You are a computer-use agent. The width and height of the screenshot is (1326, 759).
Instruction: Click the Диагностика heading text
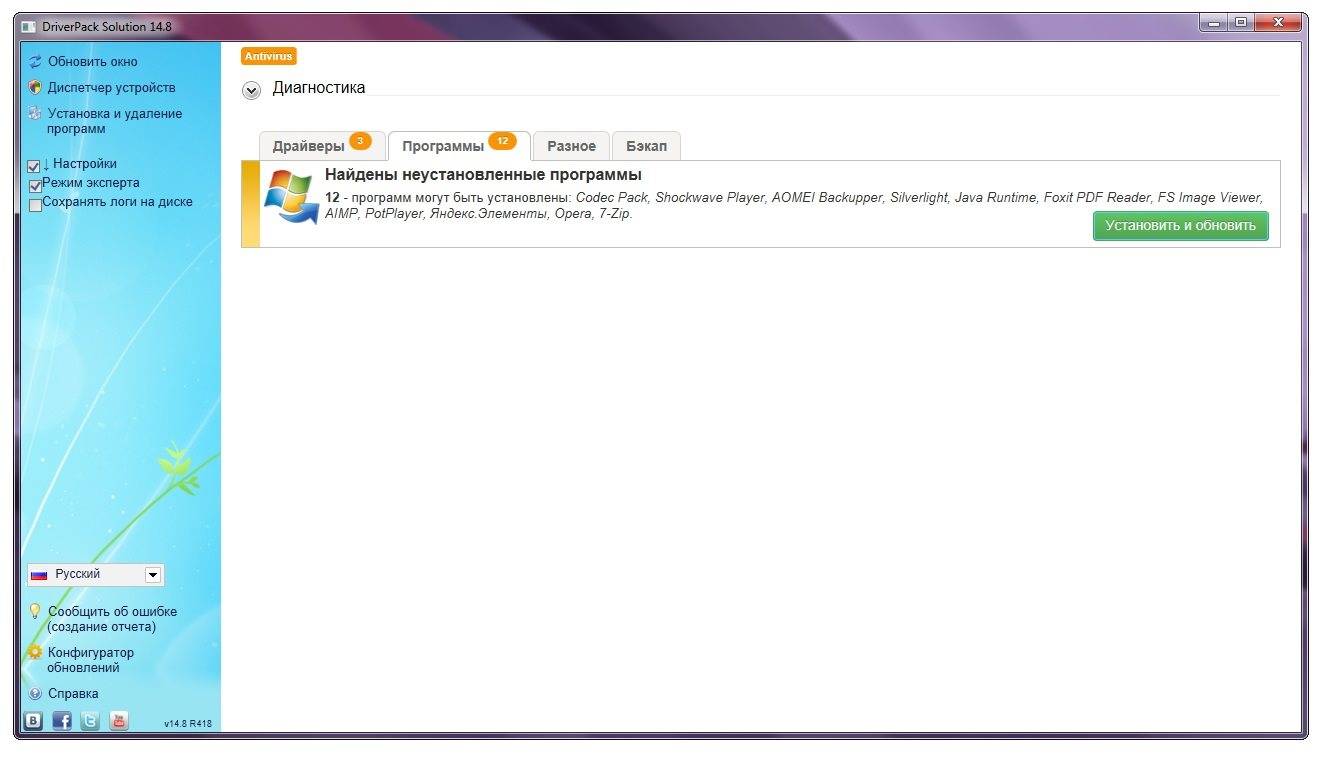pyautogui.click(x=319, y=88)
